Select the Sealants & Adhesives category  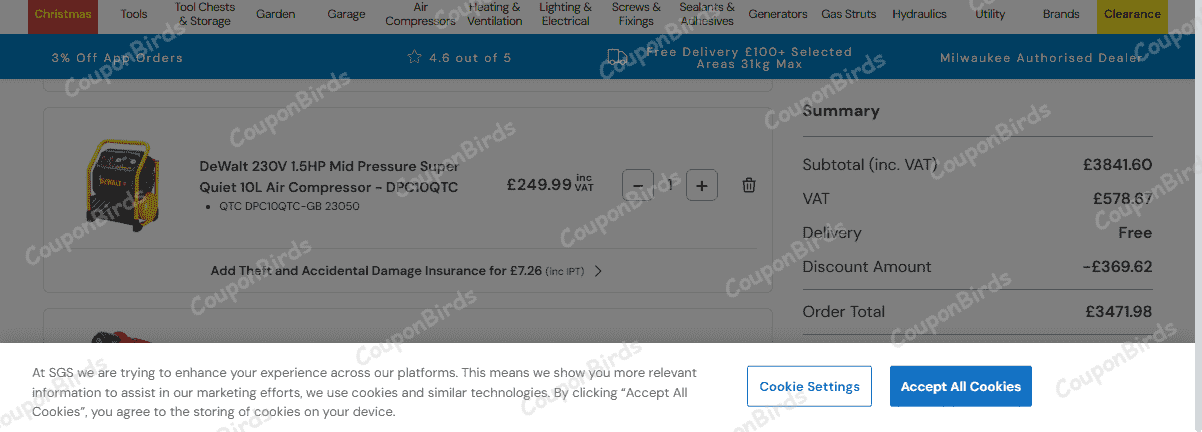707,14
